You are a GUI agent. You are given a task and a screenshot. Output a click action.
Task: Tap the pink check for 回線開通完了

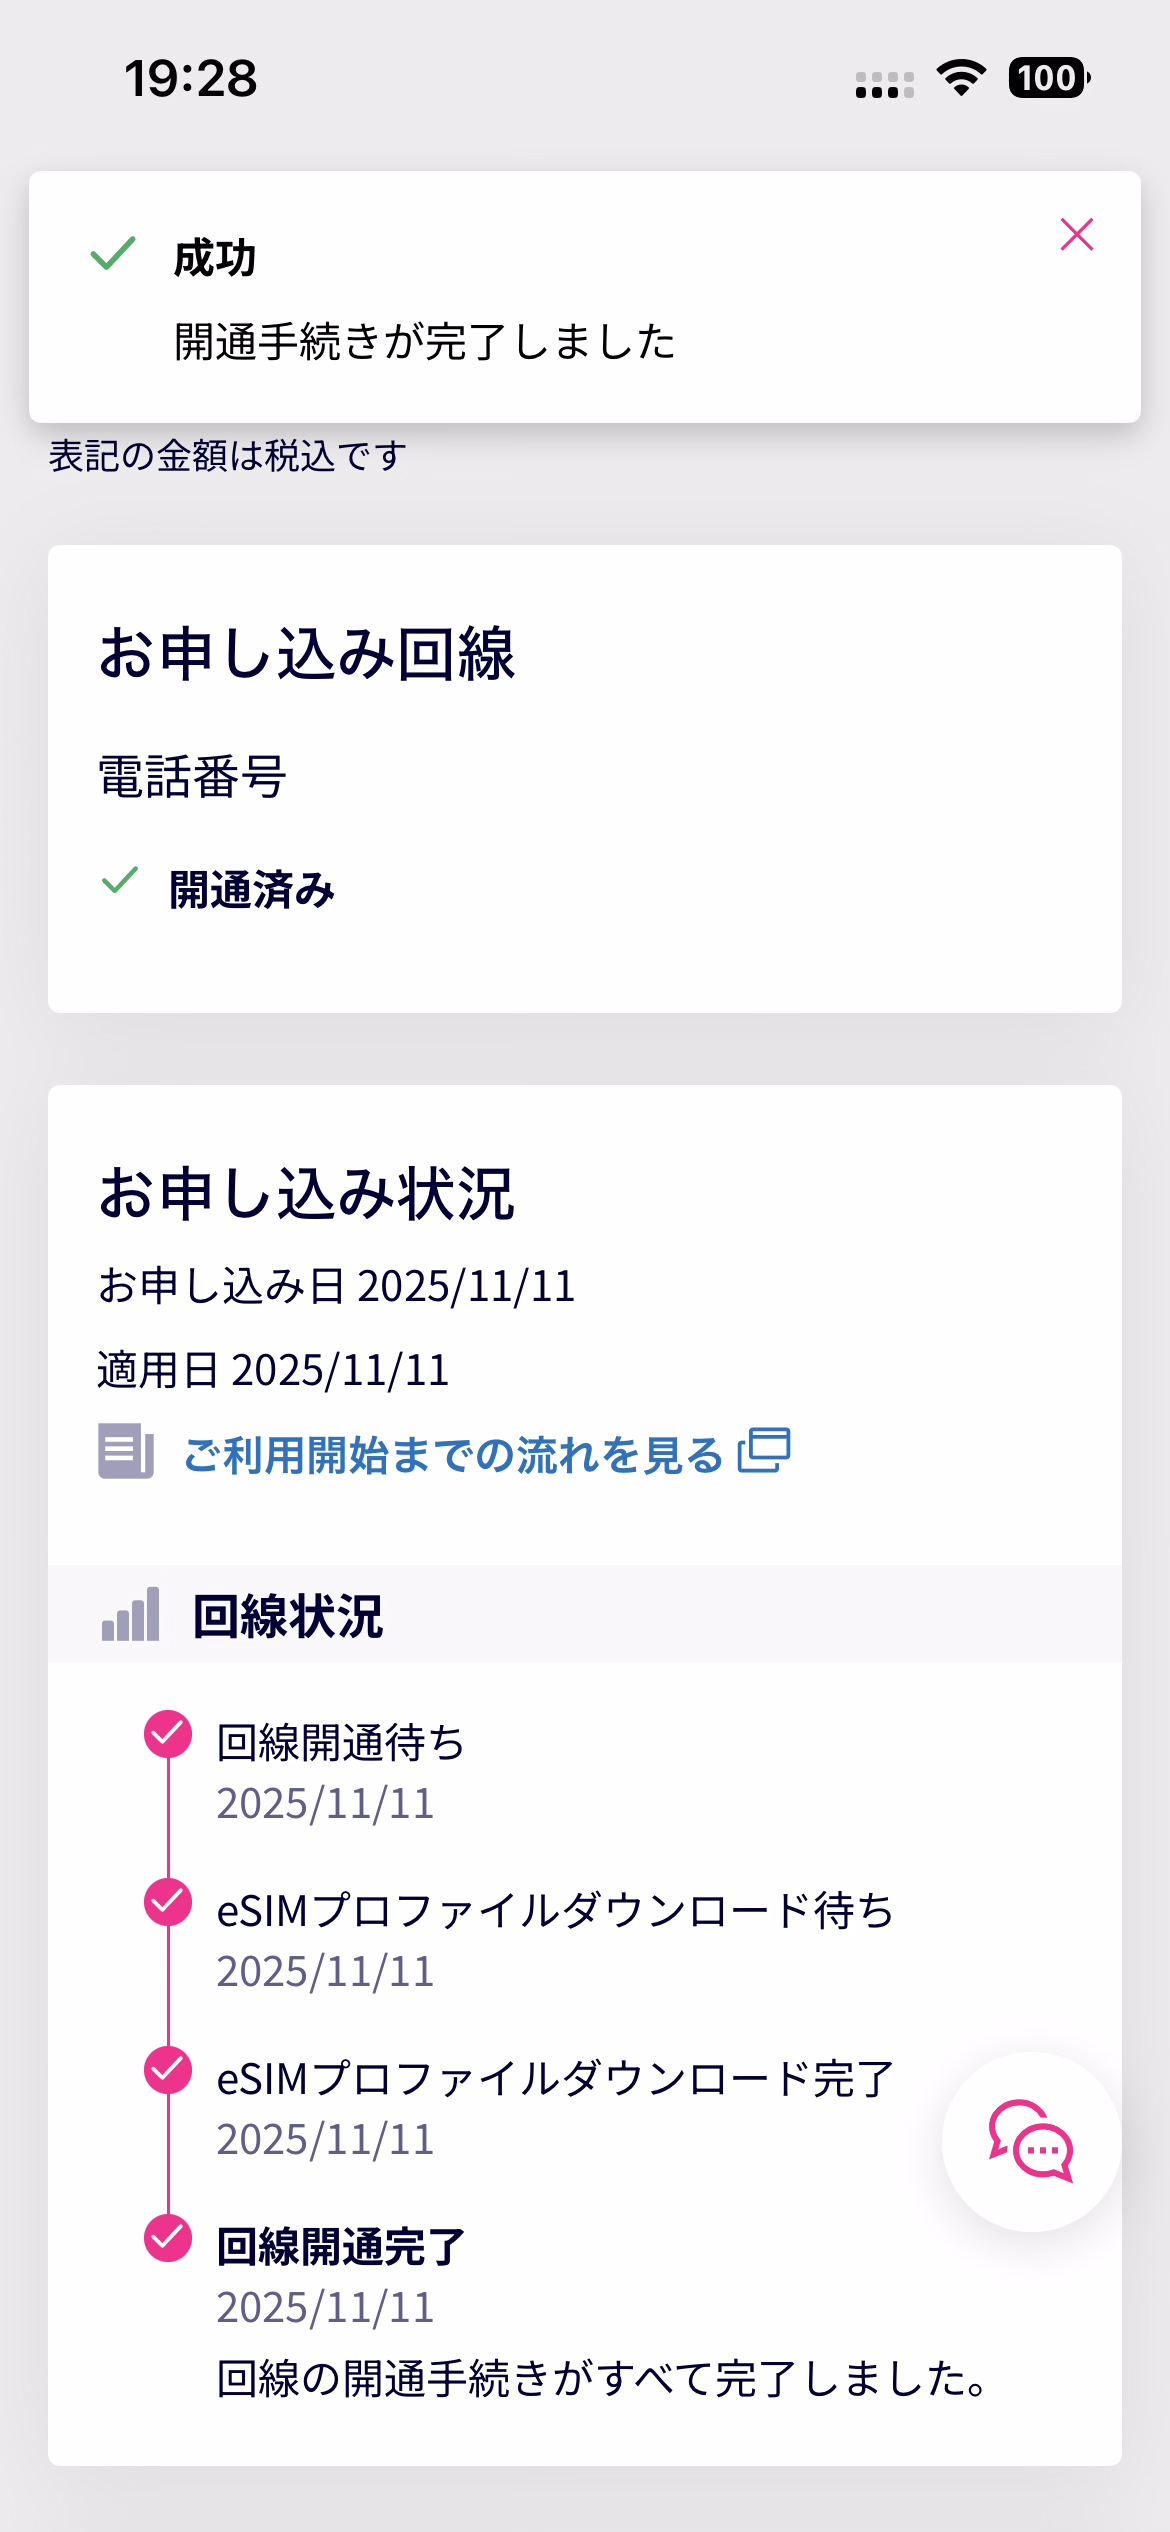point(168,2238)
